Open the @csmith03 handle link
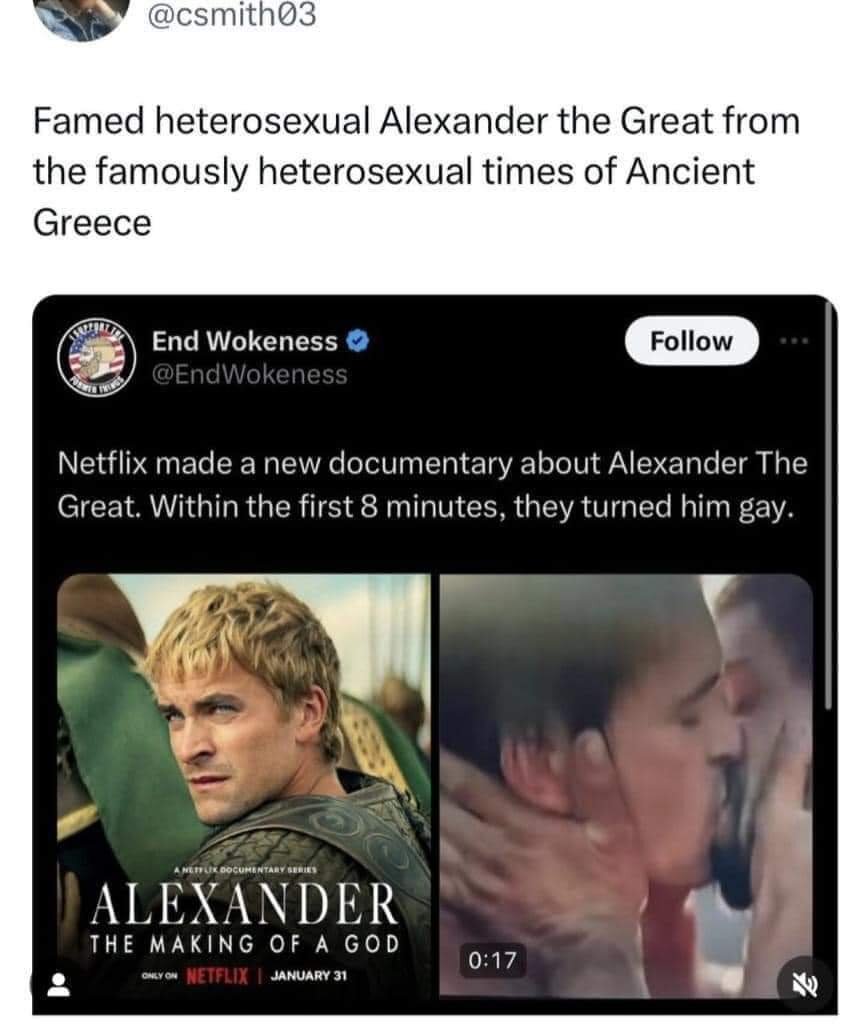 click(231, 15)
